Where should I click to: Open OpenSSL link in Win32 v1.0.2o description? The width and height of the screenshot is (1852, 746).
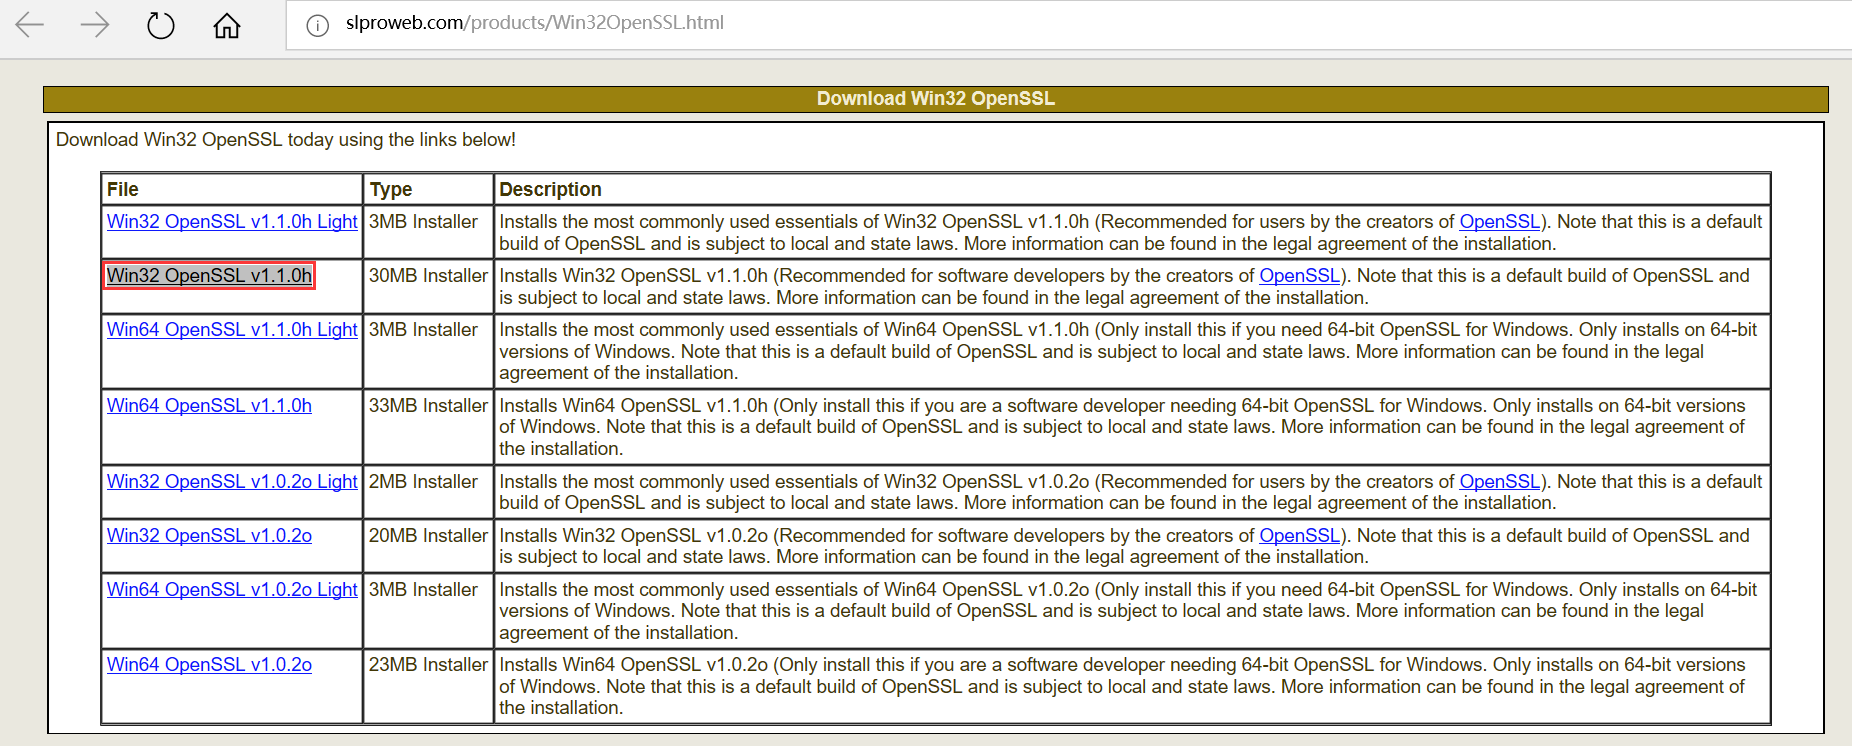click(x=1299, y=535)
